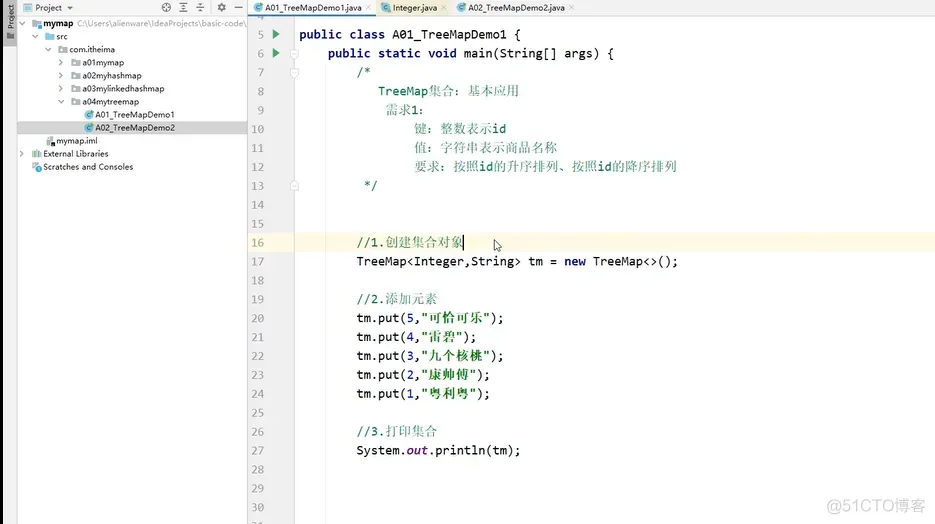Select the External Libraries tree item
Image resolution: width=935 pixels, height=524 pixels.
tap(75, 154)
